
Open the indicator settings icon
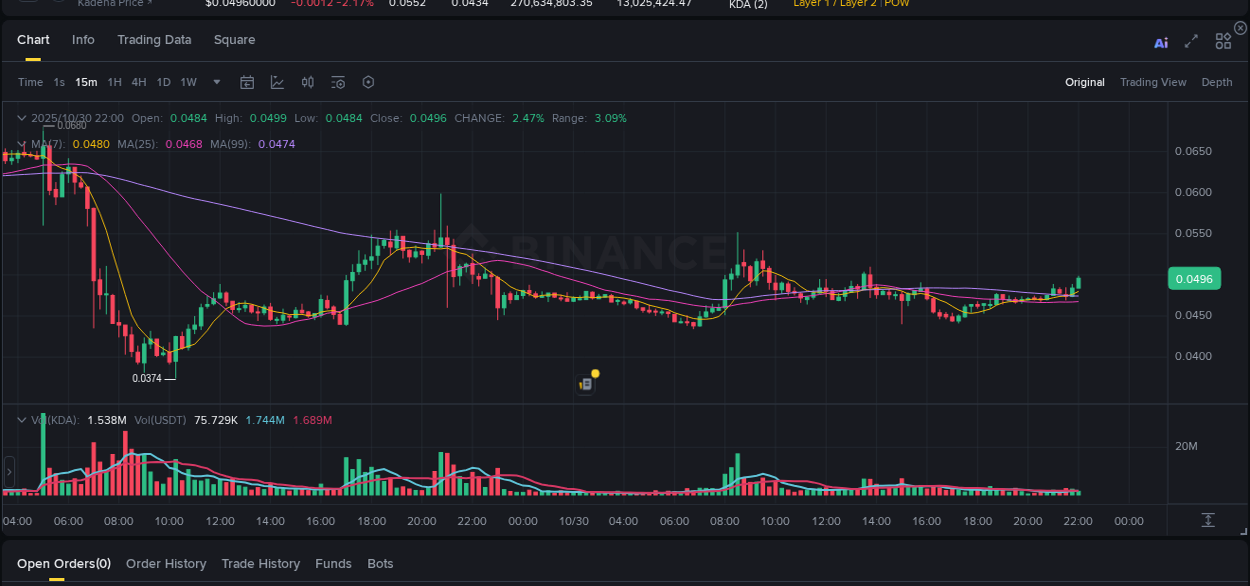coord(338,82)
